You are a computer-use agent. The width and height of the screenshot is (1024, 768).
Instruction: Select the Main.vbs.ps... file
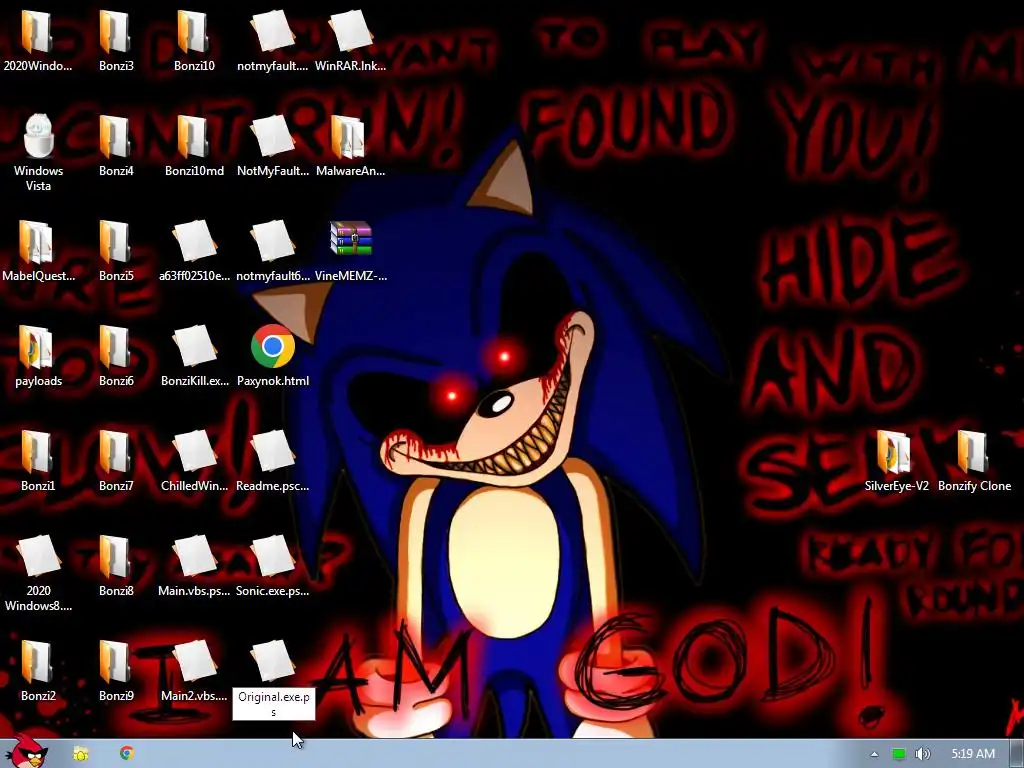click(x=194, y=556)
